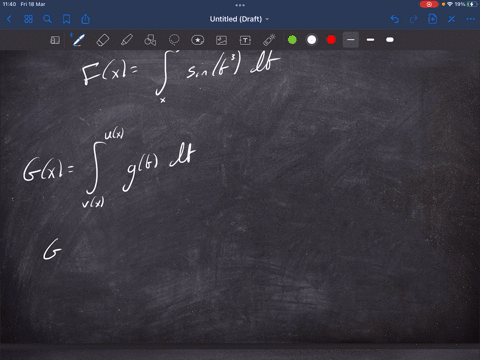Add a new page
This screenshot has width=480, height=360.
pyautogui.click(x=432, y=19)
